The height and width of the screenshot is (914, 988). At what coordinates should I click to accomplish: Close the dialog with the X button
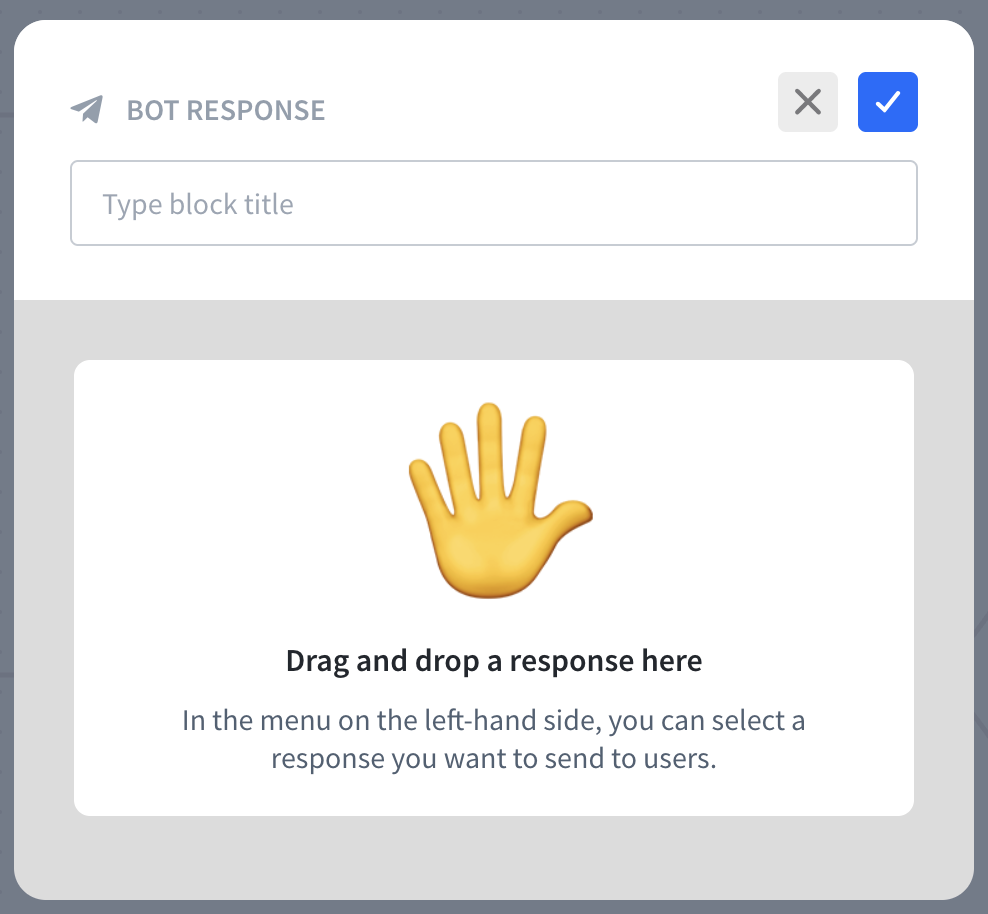pyautogui.click(x=807, y=102)
